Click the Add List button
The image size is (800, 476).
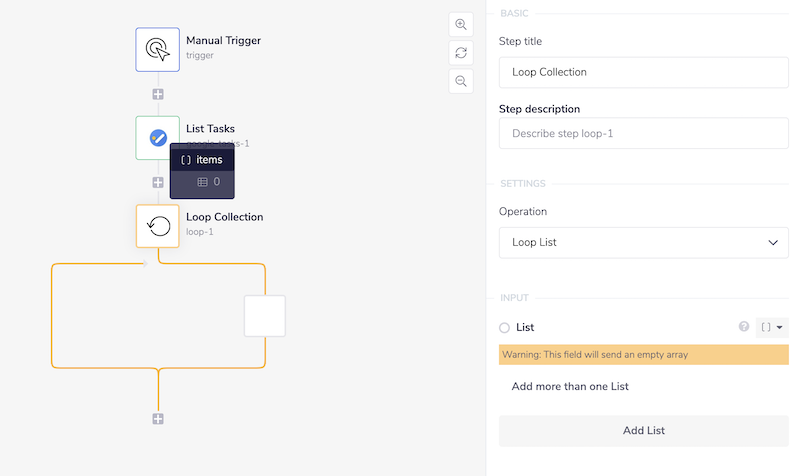643,431
